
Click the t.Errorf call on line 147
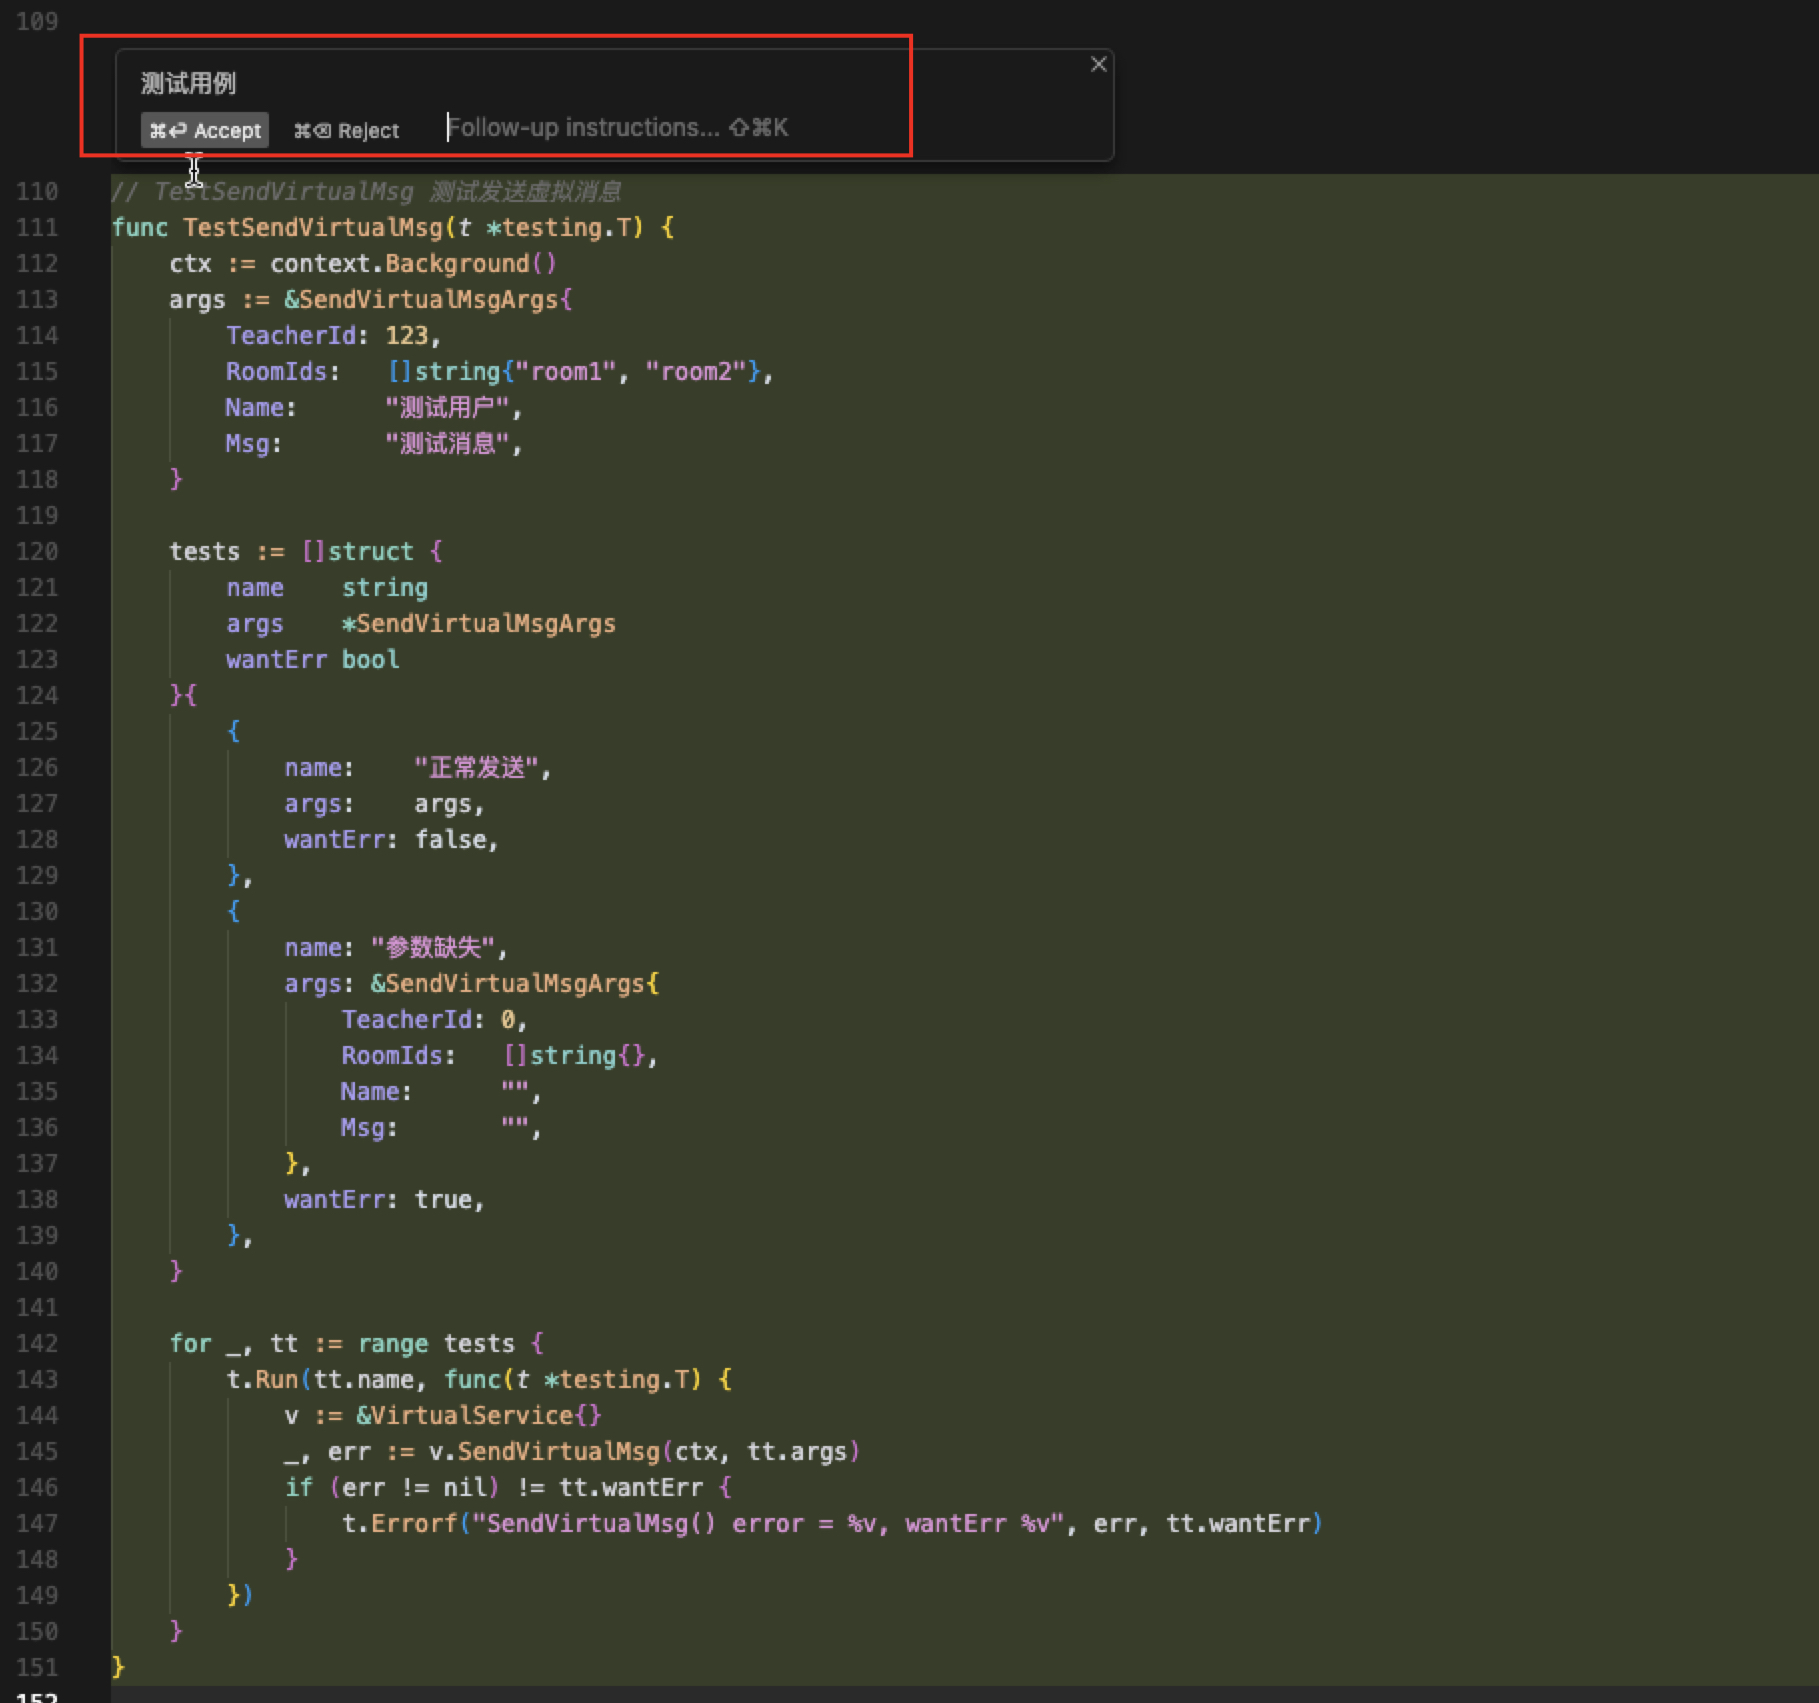(400, 1524)
